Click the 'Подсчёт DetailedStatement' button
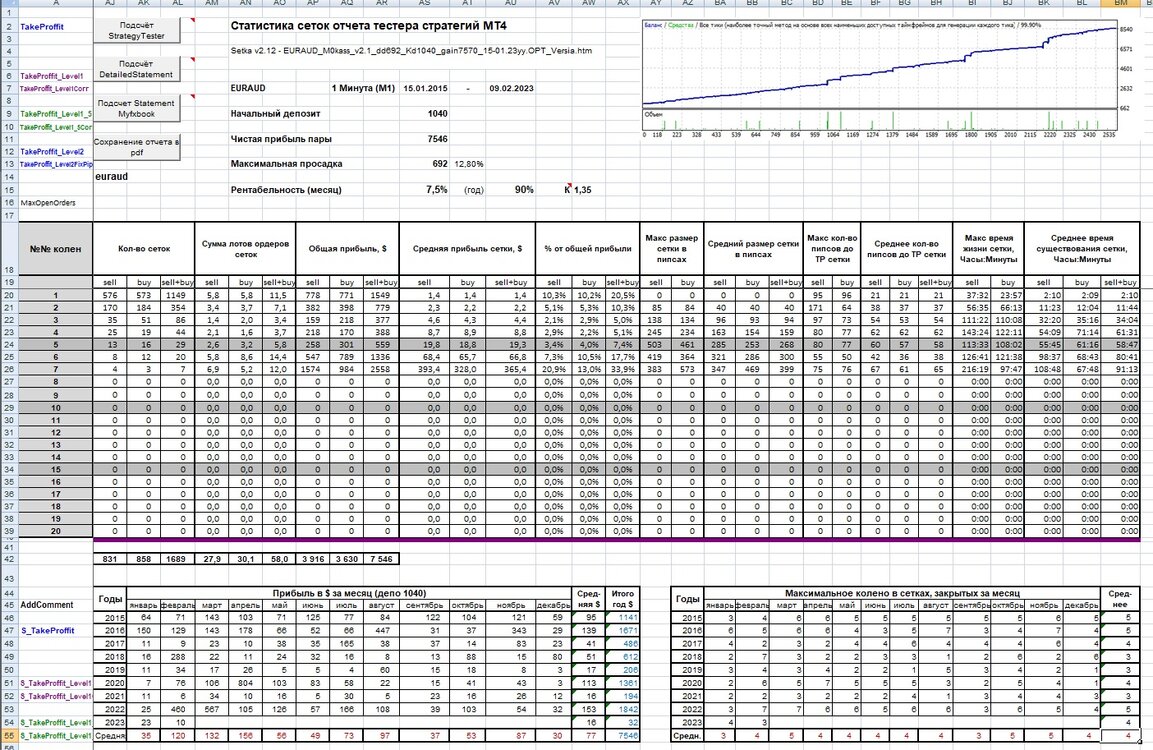This screenshot has width=1153, height=750. (x=137, y=69)
